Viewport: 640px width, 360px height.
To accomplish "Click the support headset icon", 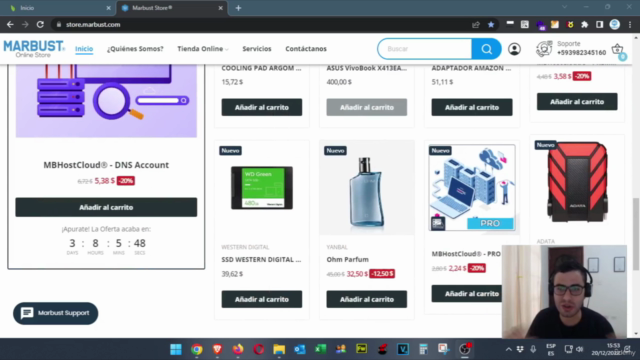I will click(544, 49).
